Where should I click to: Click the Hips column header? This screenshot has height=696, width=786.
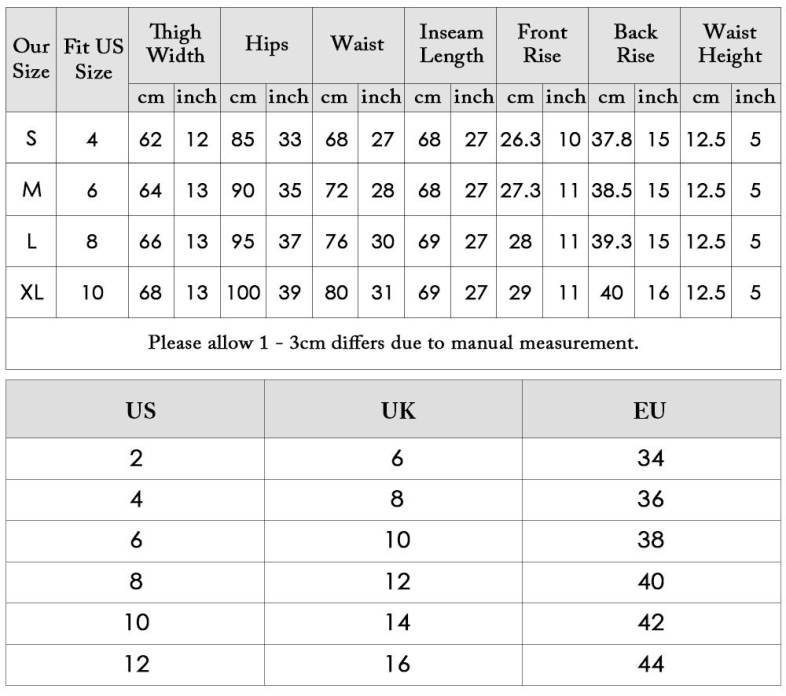click(266, 45)
